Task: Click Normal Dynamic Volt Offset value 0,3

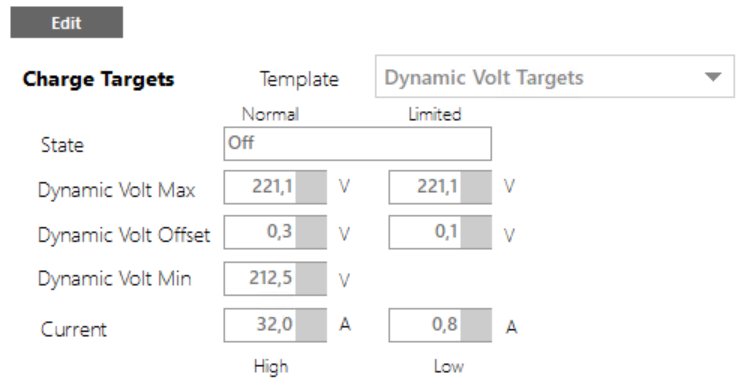Action: point(260,232)
